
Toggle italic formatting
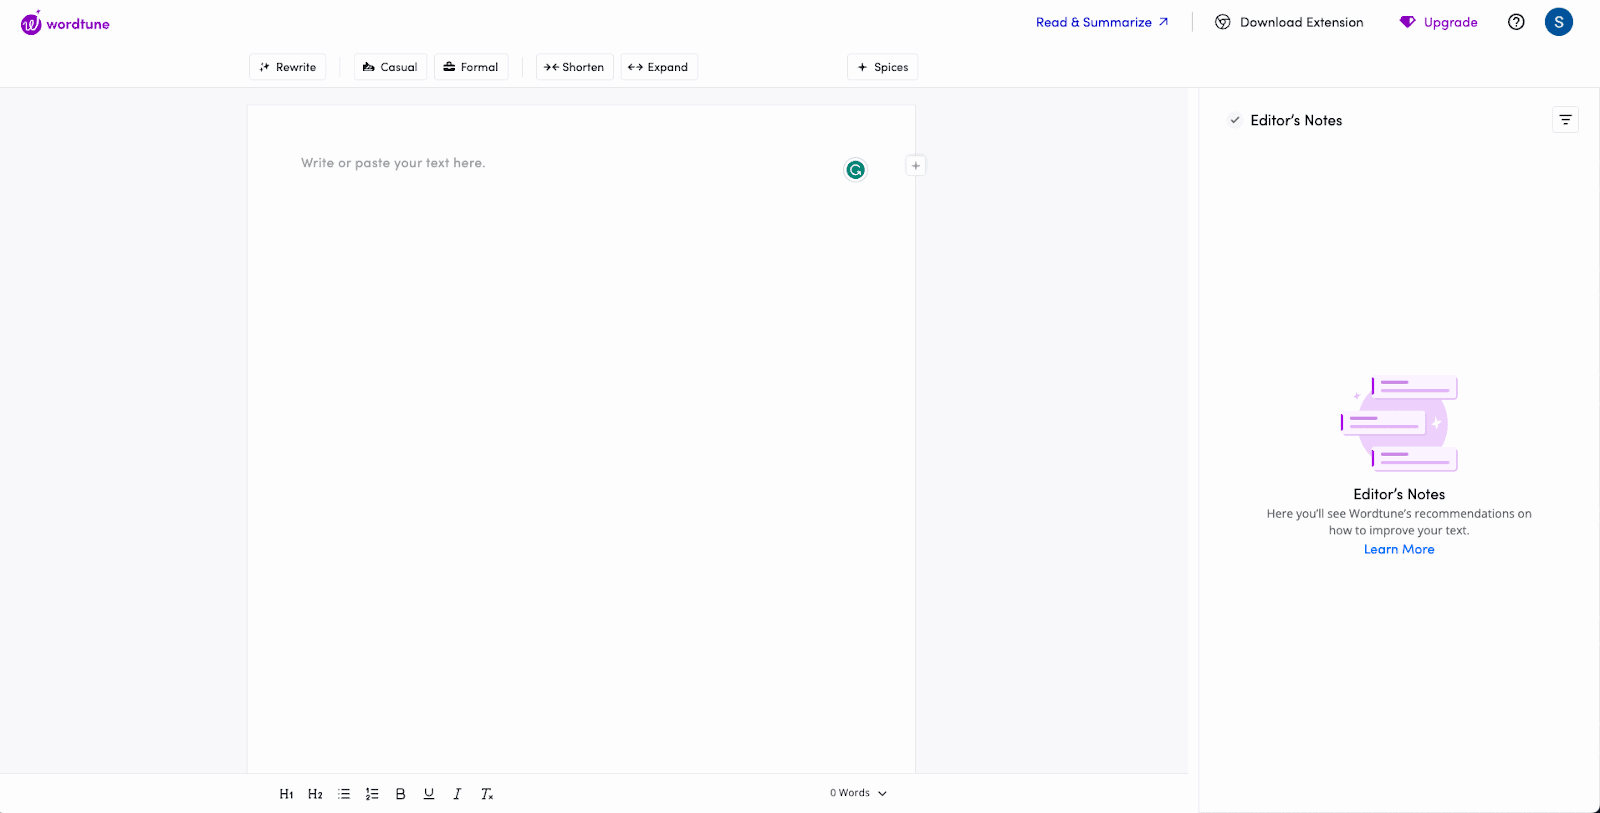pos(457,794)
